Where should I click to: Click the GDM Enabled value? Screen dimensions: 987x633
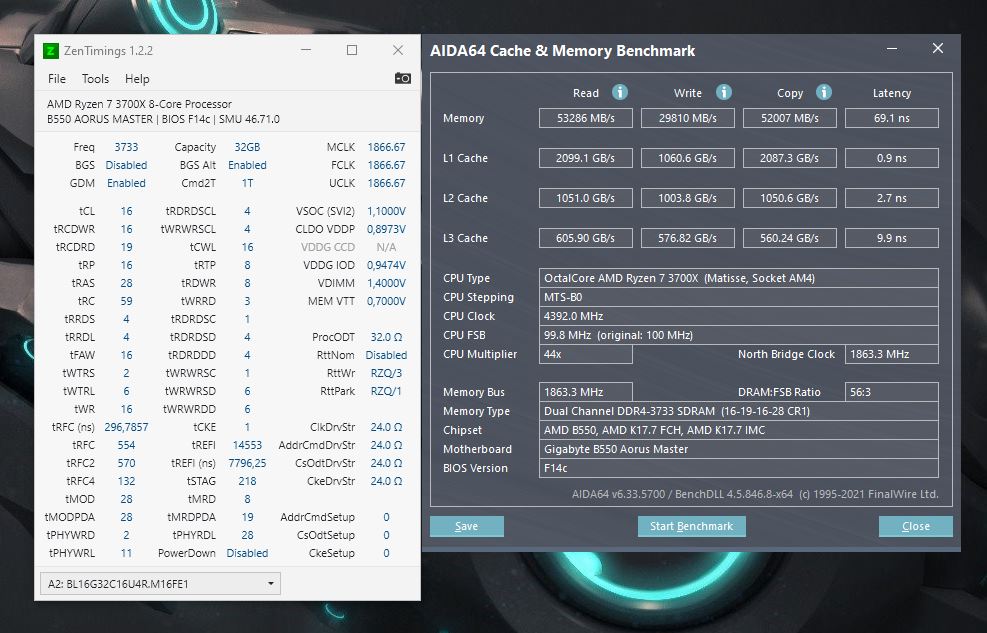[x=126, y=183]
